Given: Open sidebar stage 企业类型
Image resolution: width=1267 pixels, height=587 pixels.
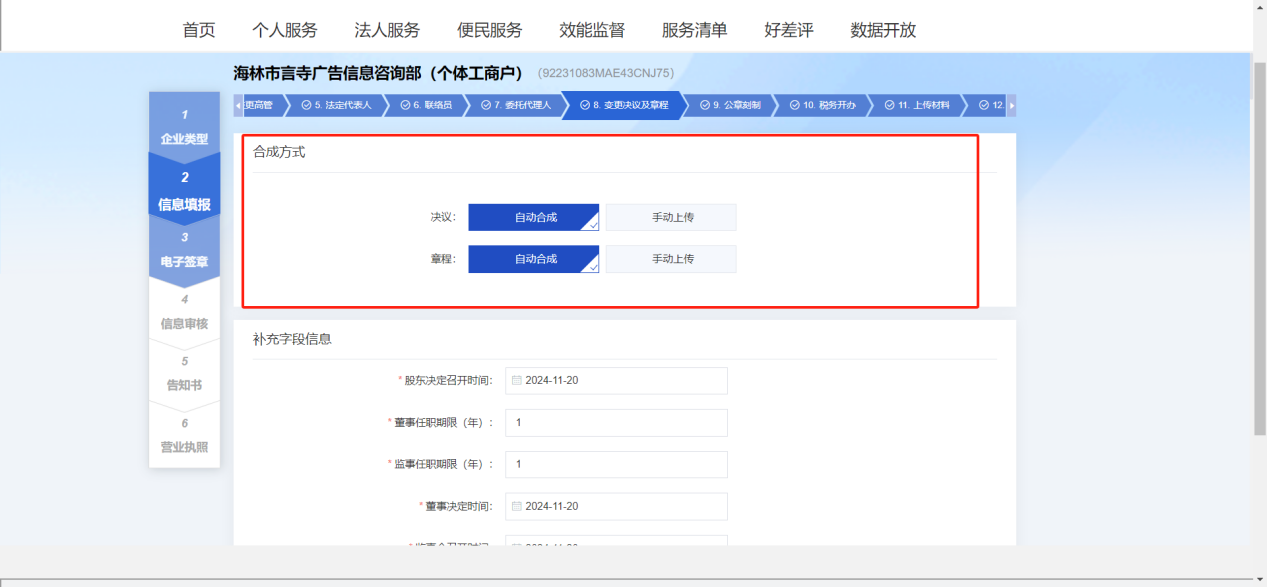Looking at the screenshot, I should point(184,128).
